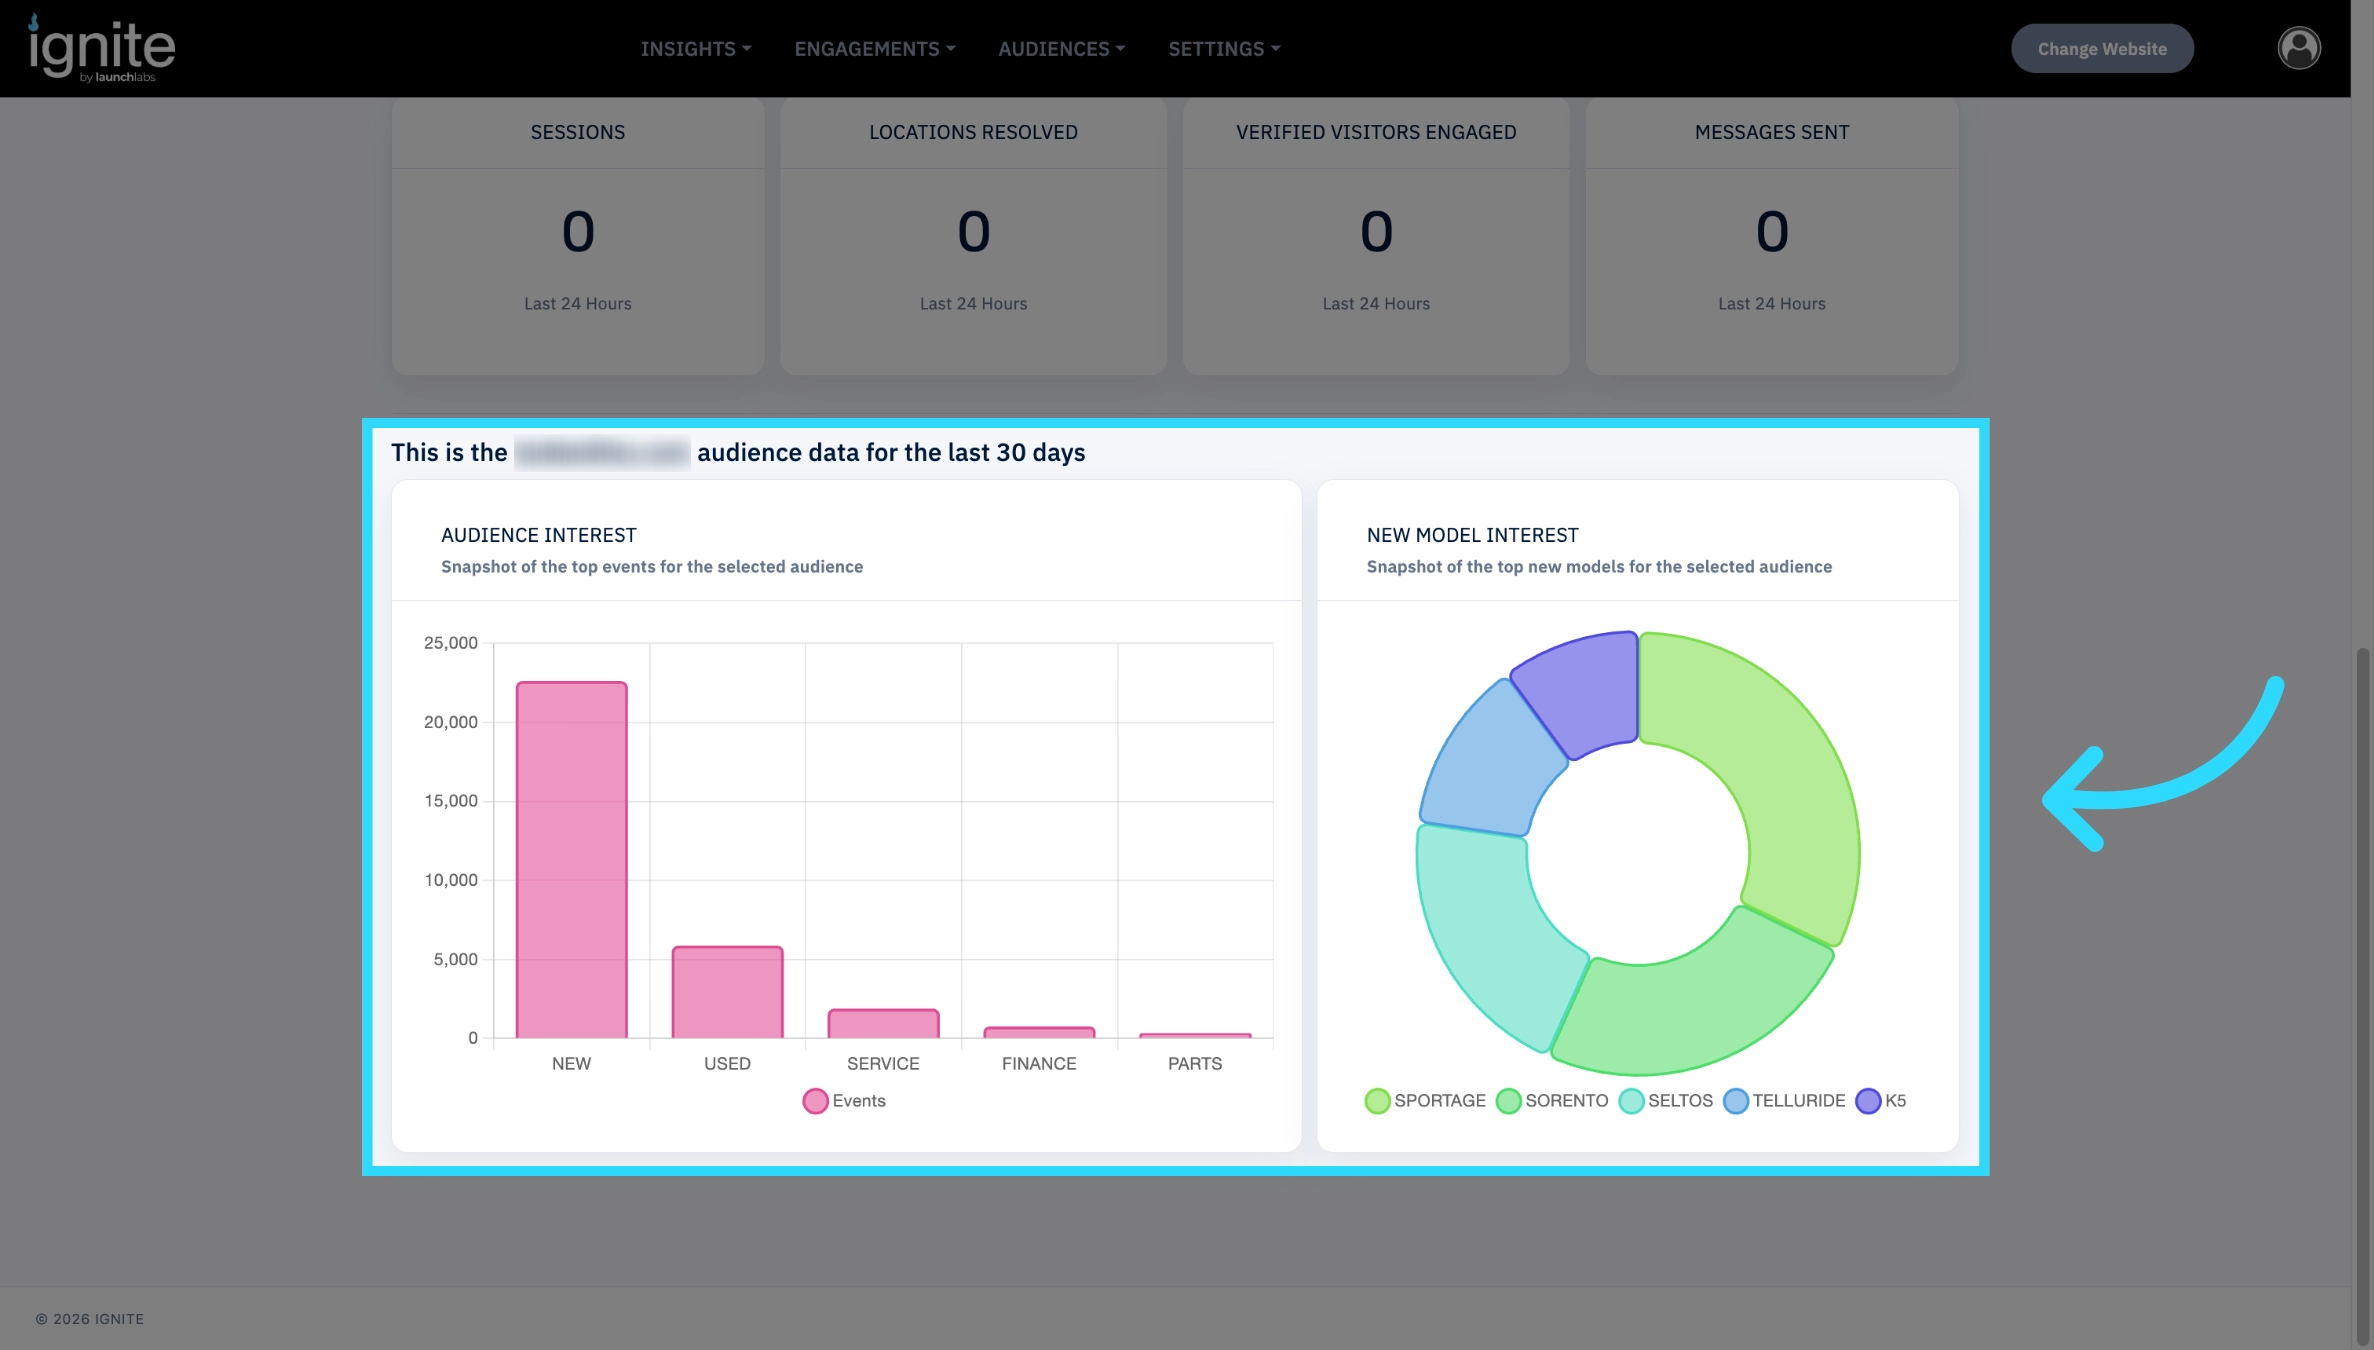
Task: Select the NEW bar in Audience Interest chart
Action: tap(572, 860)
